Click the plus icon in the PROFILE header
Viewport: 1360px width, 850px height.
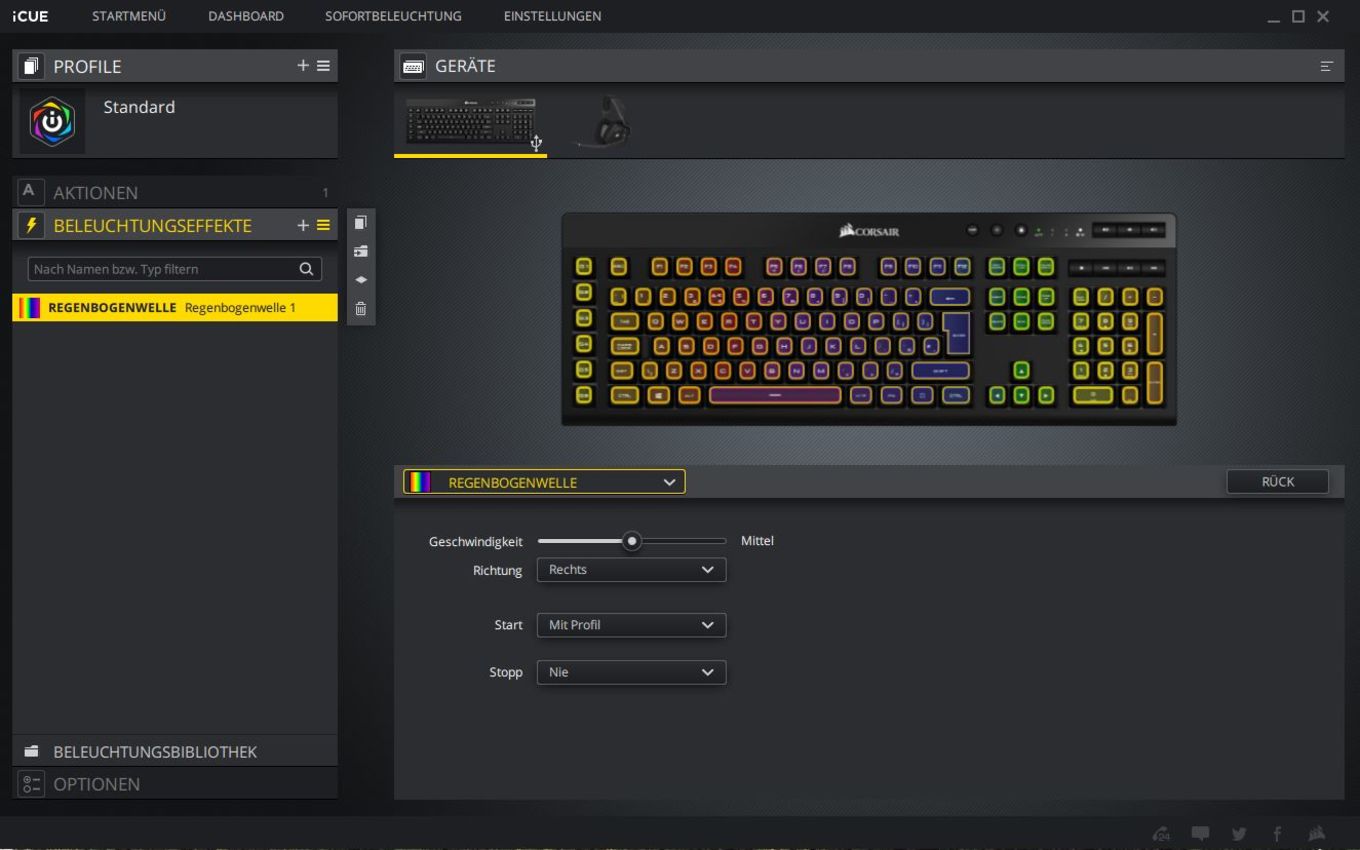303,66
